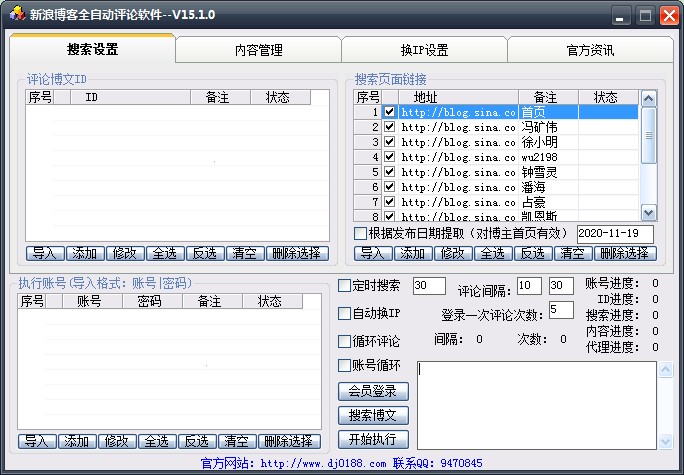Click inside the log output text area

tap(537, 405)
